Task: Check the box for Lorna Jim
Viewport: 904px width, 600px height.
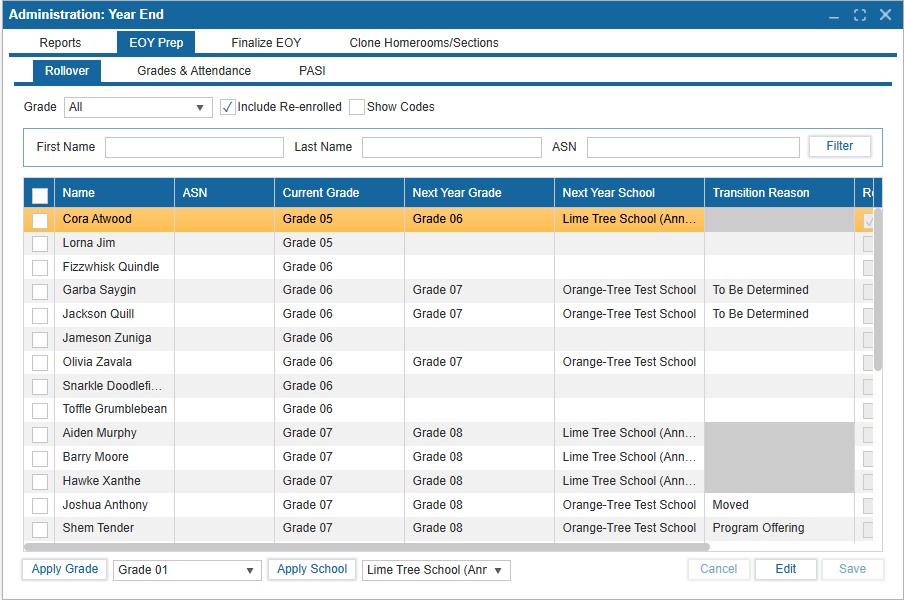Action: click(x=40, y=243)
